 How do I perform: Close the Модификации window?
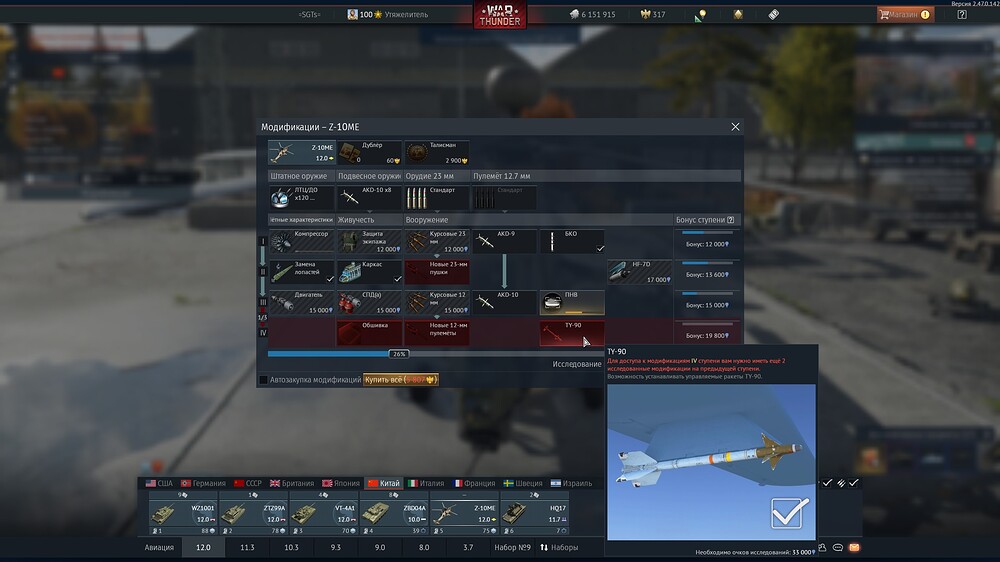pyautogui.click(x=735, y=127)
